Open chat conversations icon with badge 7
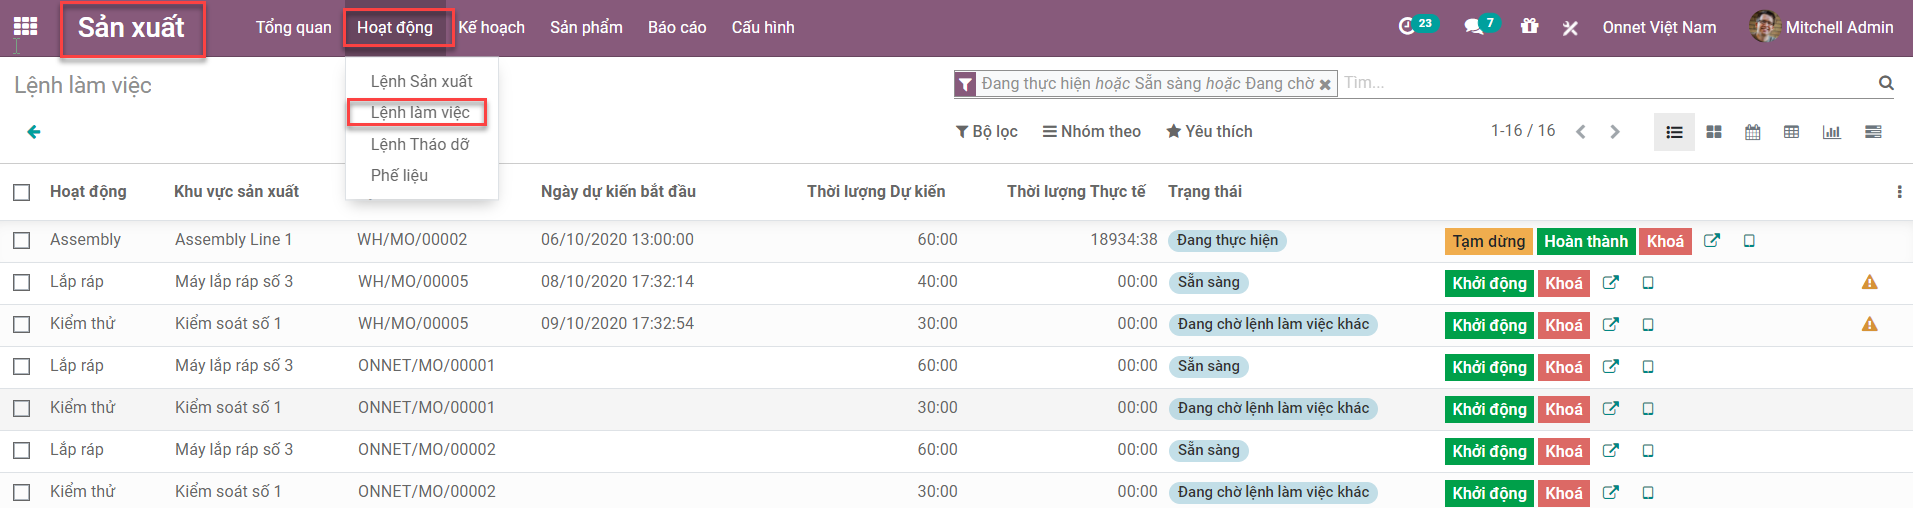The image size is (1913, 508). 1480,26
